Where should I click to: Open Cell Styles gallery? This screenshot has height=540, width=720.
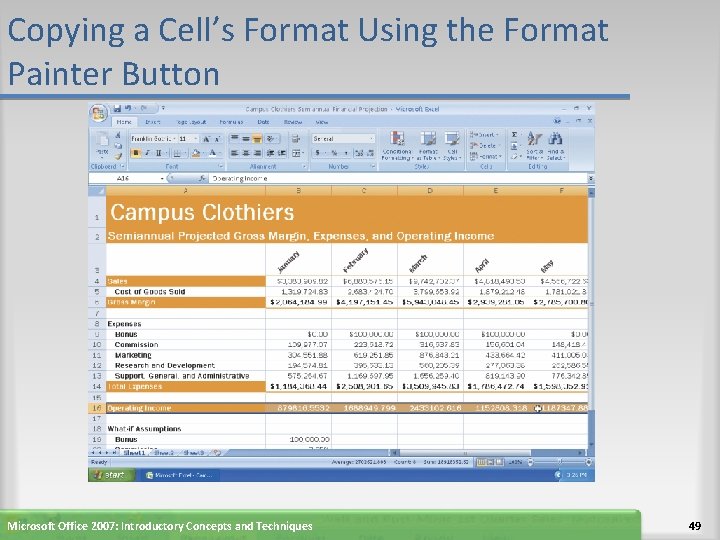[x=452, y=146]
